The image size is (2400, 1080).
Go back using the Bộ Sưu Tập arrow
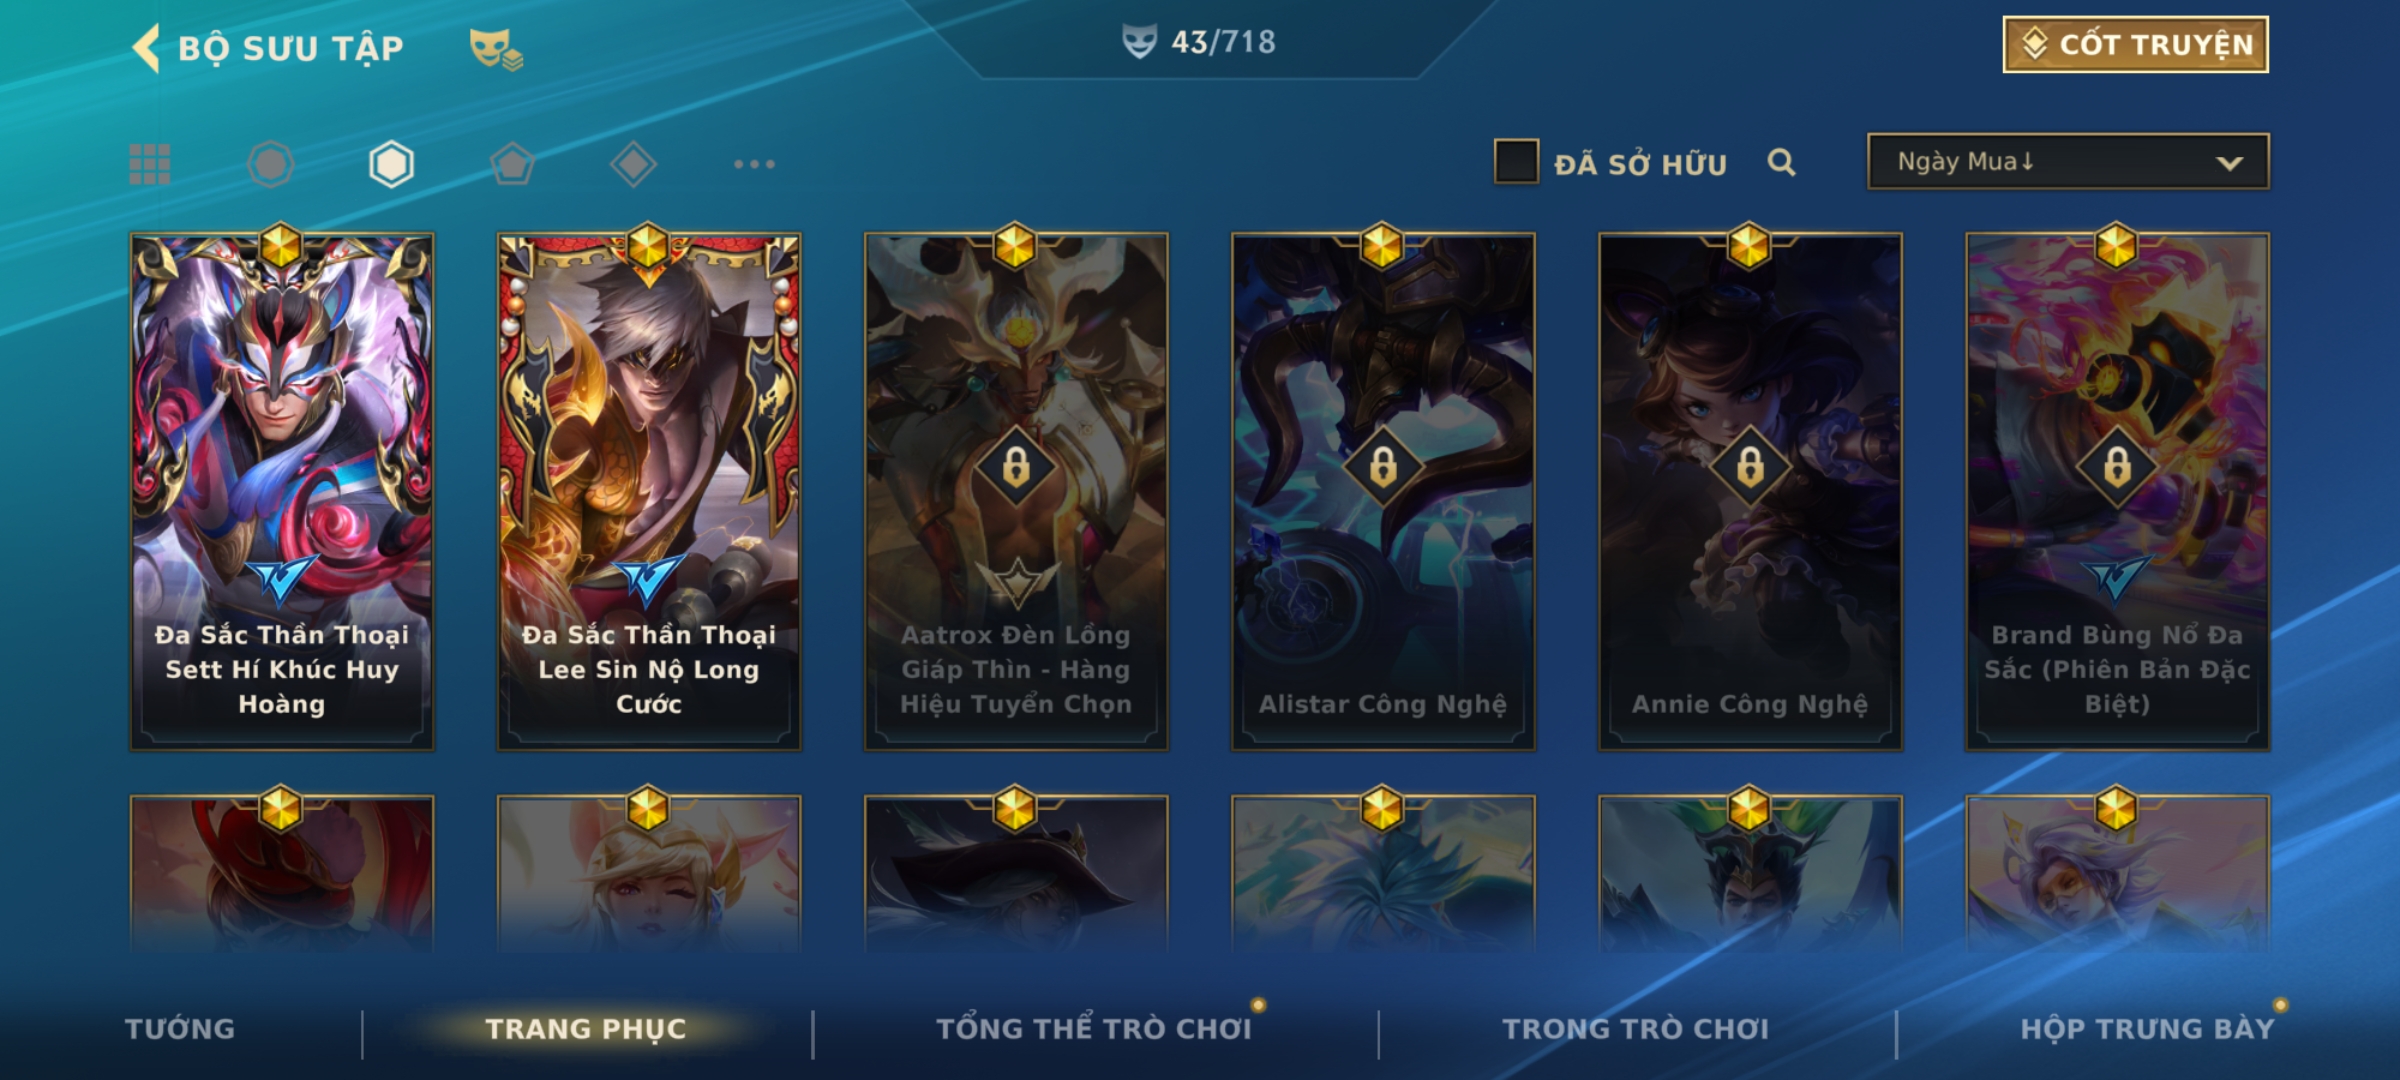click(147, 48)
